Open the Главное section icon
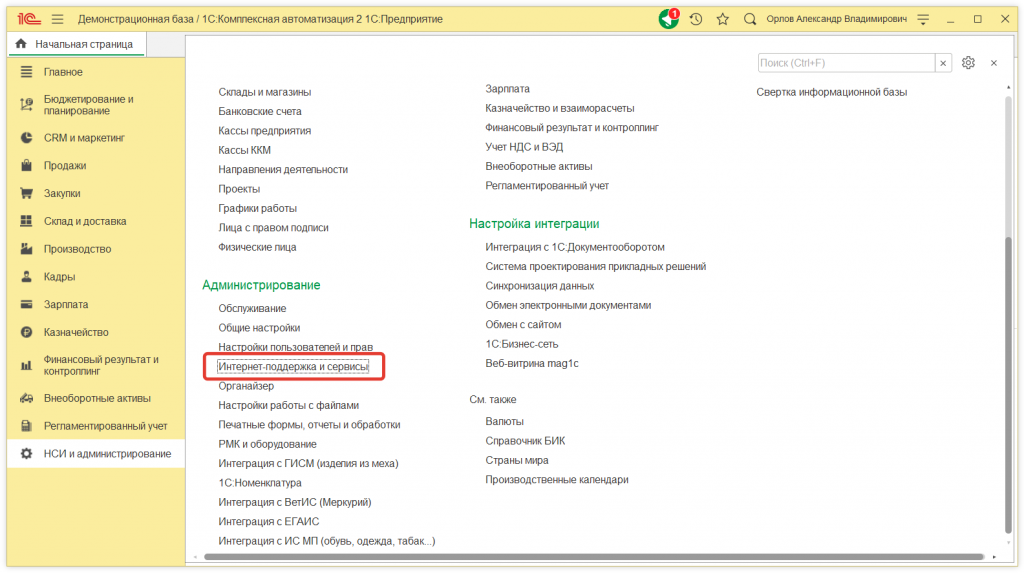Image resolution: width=1024 pixels, height=573 pixels. 26,72
